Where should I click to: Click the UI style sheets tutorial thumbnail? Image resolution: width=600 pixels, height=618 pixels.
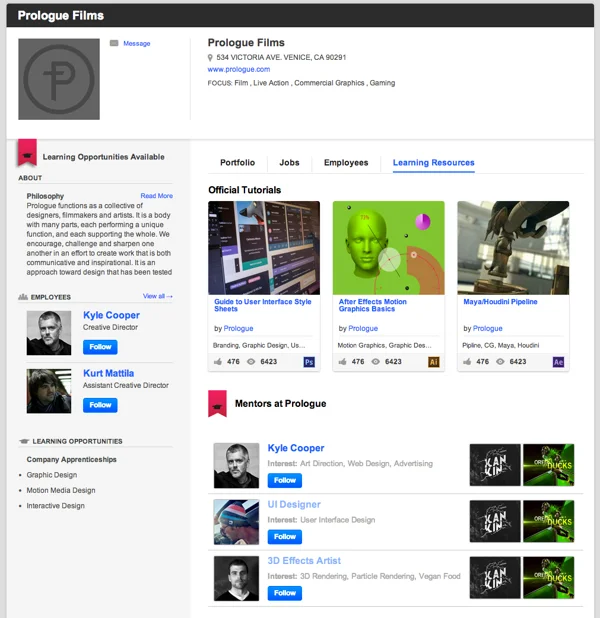coord(264,248)
